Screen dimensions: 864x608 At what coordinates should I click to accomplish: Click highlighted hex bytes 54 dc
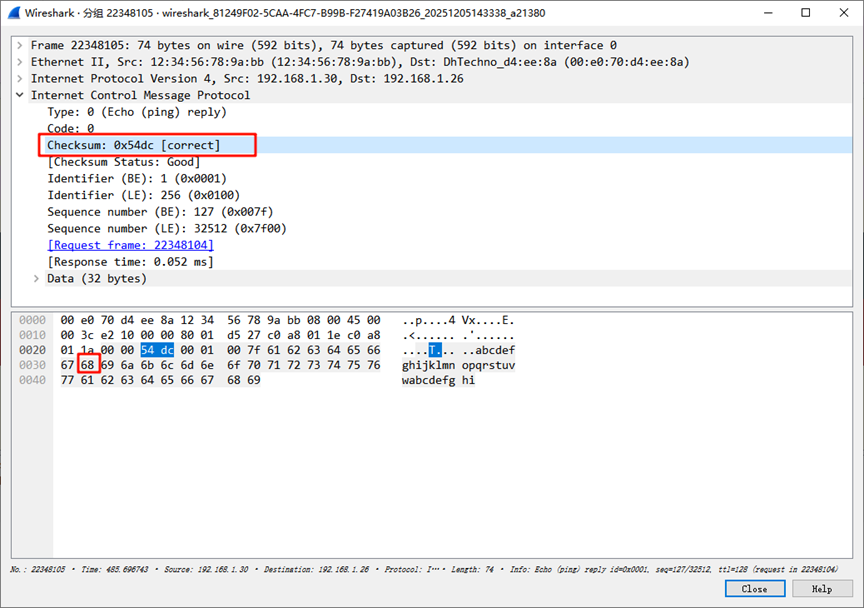click(x=157, y=350)
